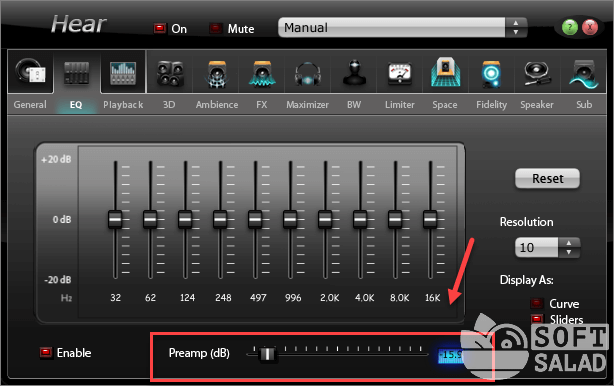
Task: Open the Ambience speaker icon
Action: click(217, 74)
